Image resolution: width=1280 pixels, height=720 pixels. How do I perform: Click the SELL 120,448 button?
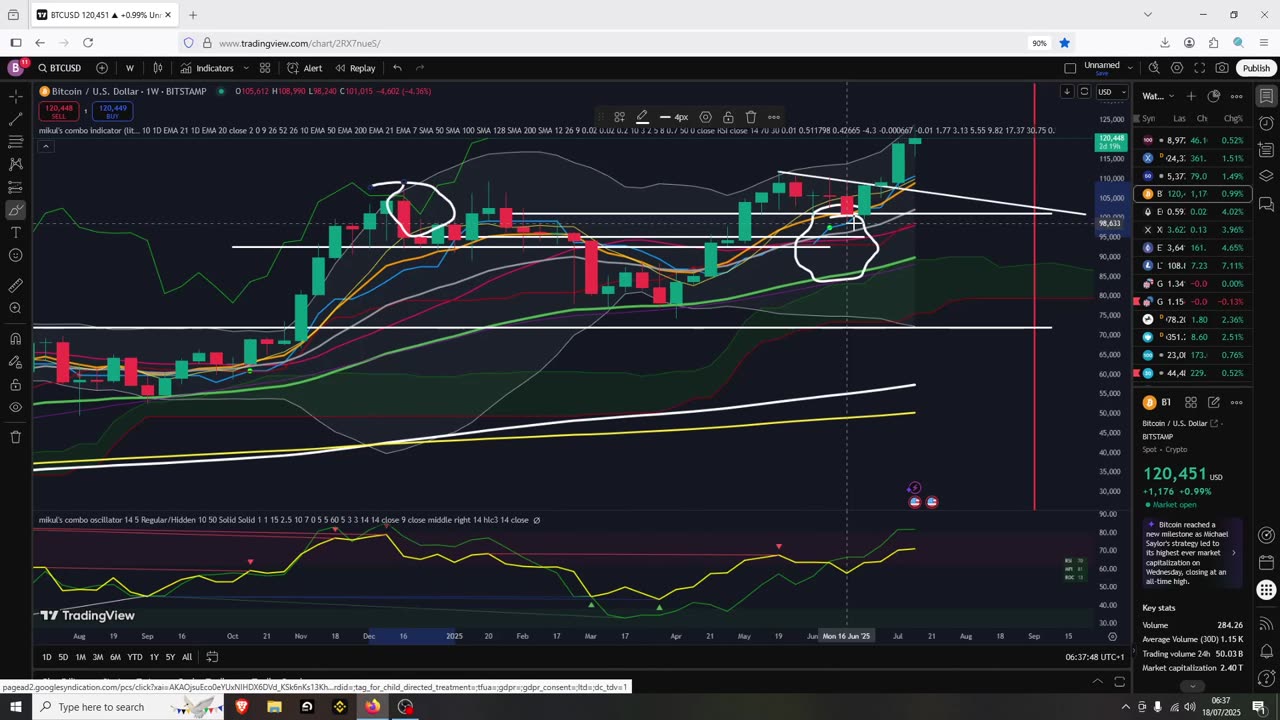point(59,111)
